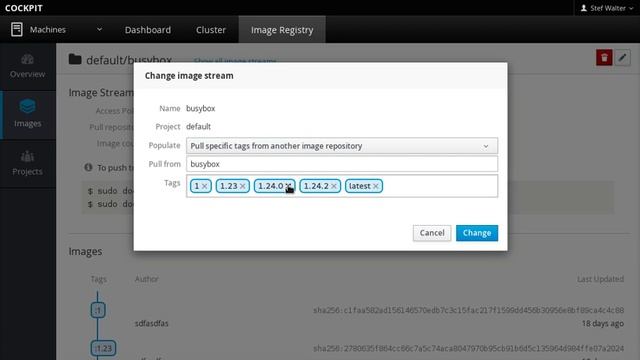
Task: Click the Machines server icon
Action: click(17, 29)
